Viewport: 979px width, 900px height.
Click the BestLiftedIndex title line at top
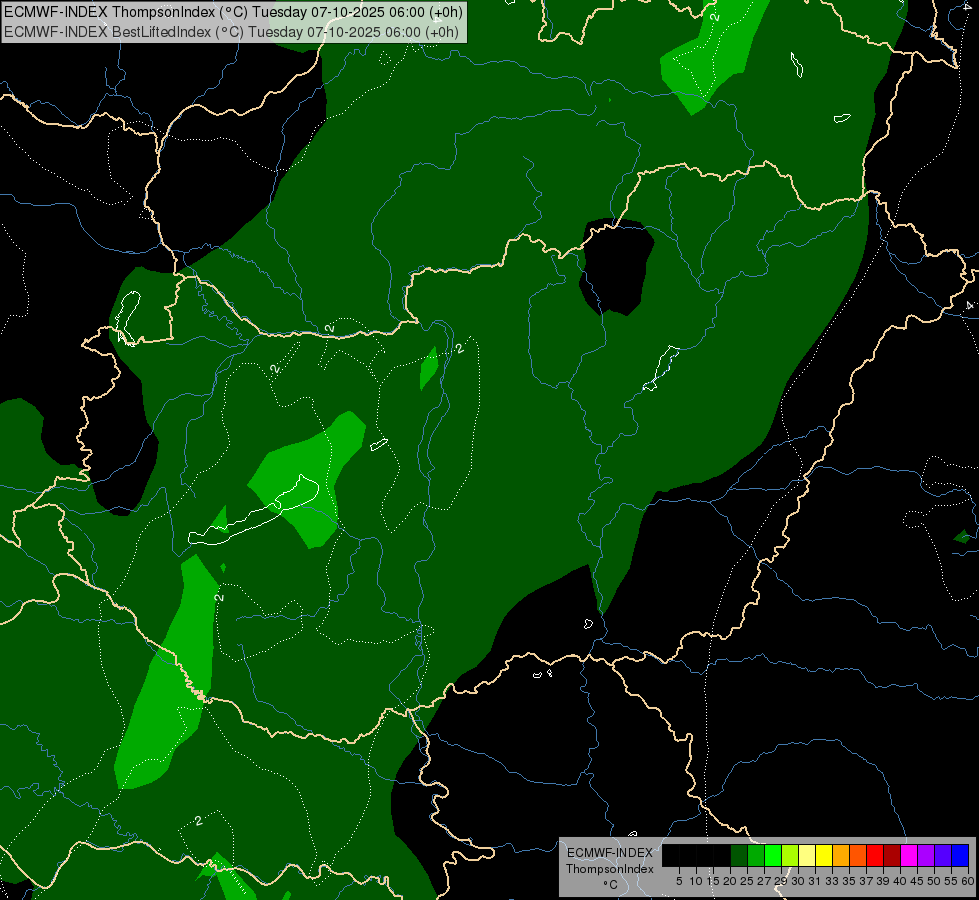point(232,32)
